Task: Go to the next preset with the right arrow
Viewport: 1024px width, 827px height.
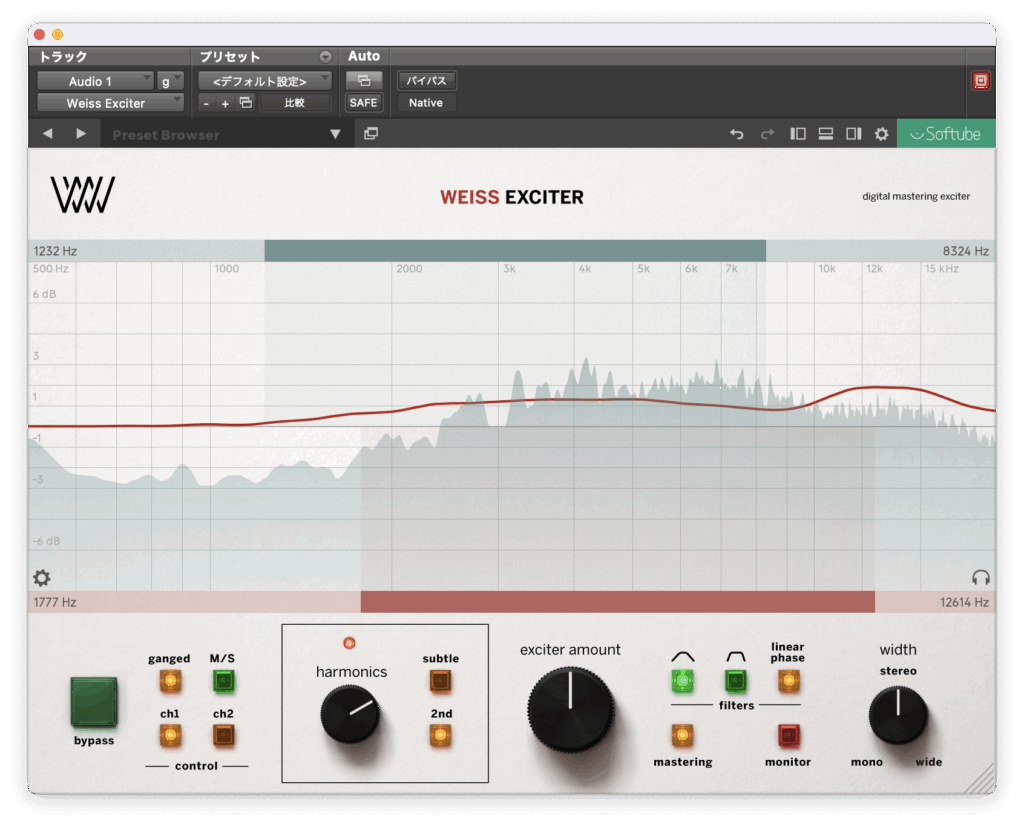Action: pos(81,134)
